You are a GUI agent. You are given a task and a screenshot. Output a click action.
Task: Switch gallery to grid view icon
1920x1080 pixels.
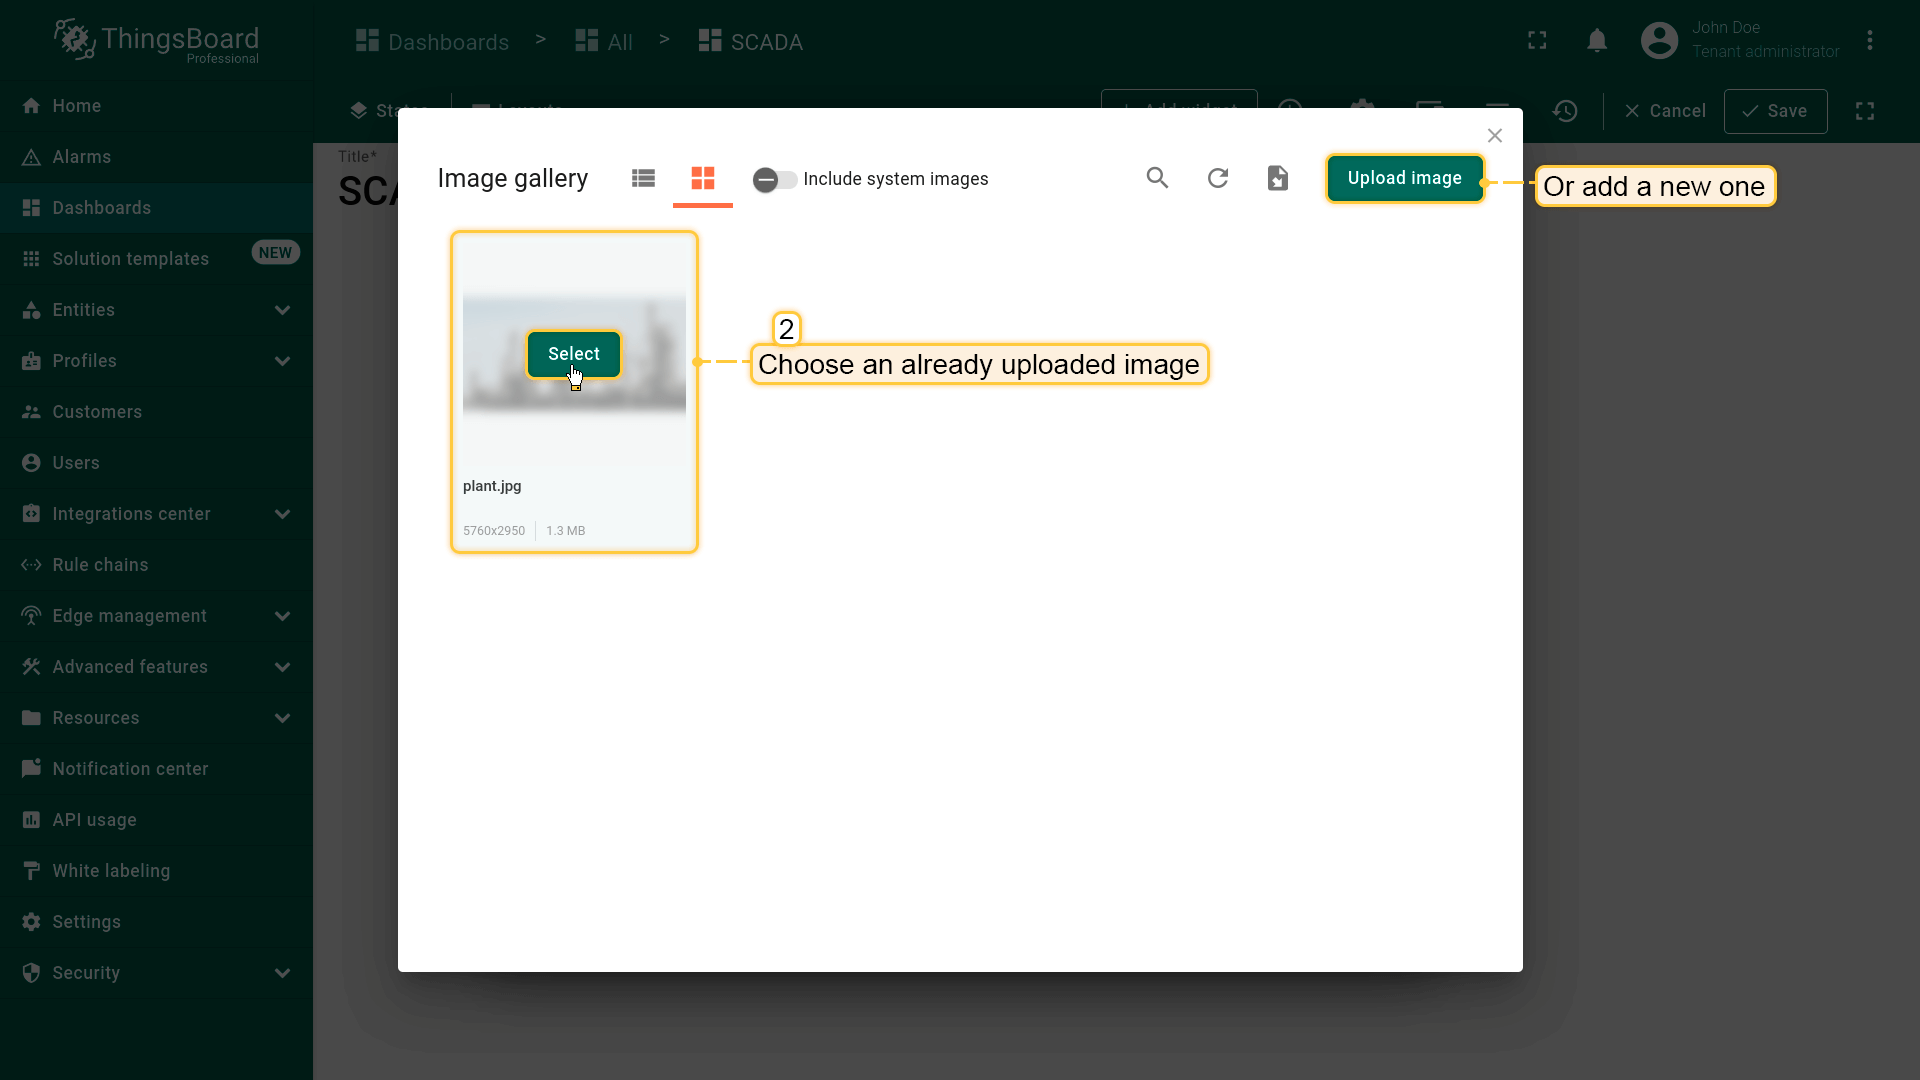(x=703, y=178)
